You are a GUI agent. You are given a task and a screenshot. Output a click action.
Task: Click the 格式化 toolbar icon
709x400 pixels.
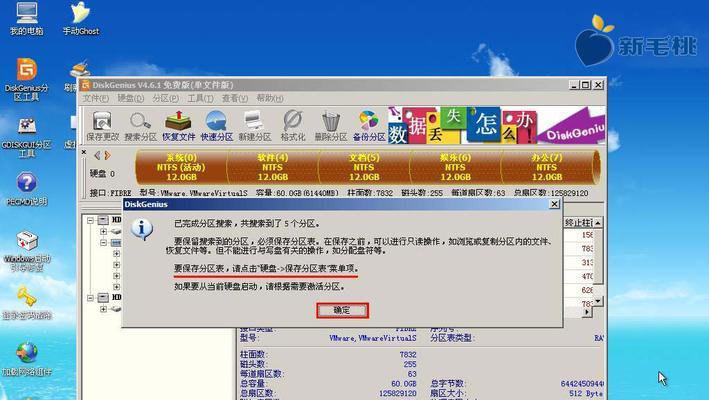pos(293,126)
